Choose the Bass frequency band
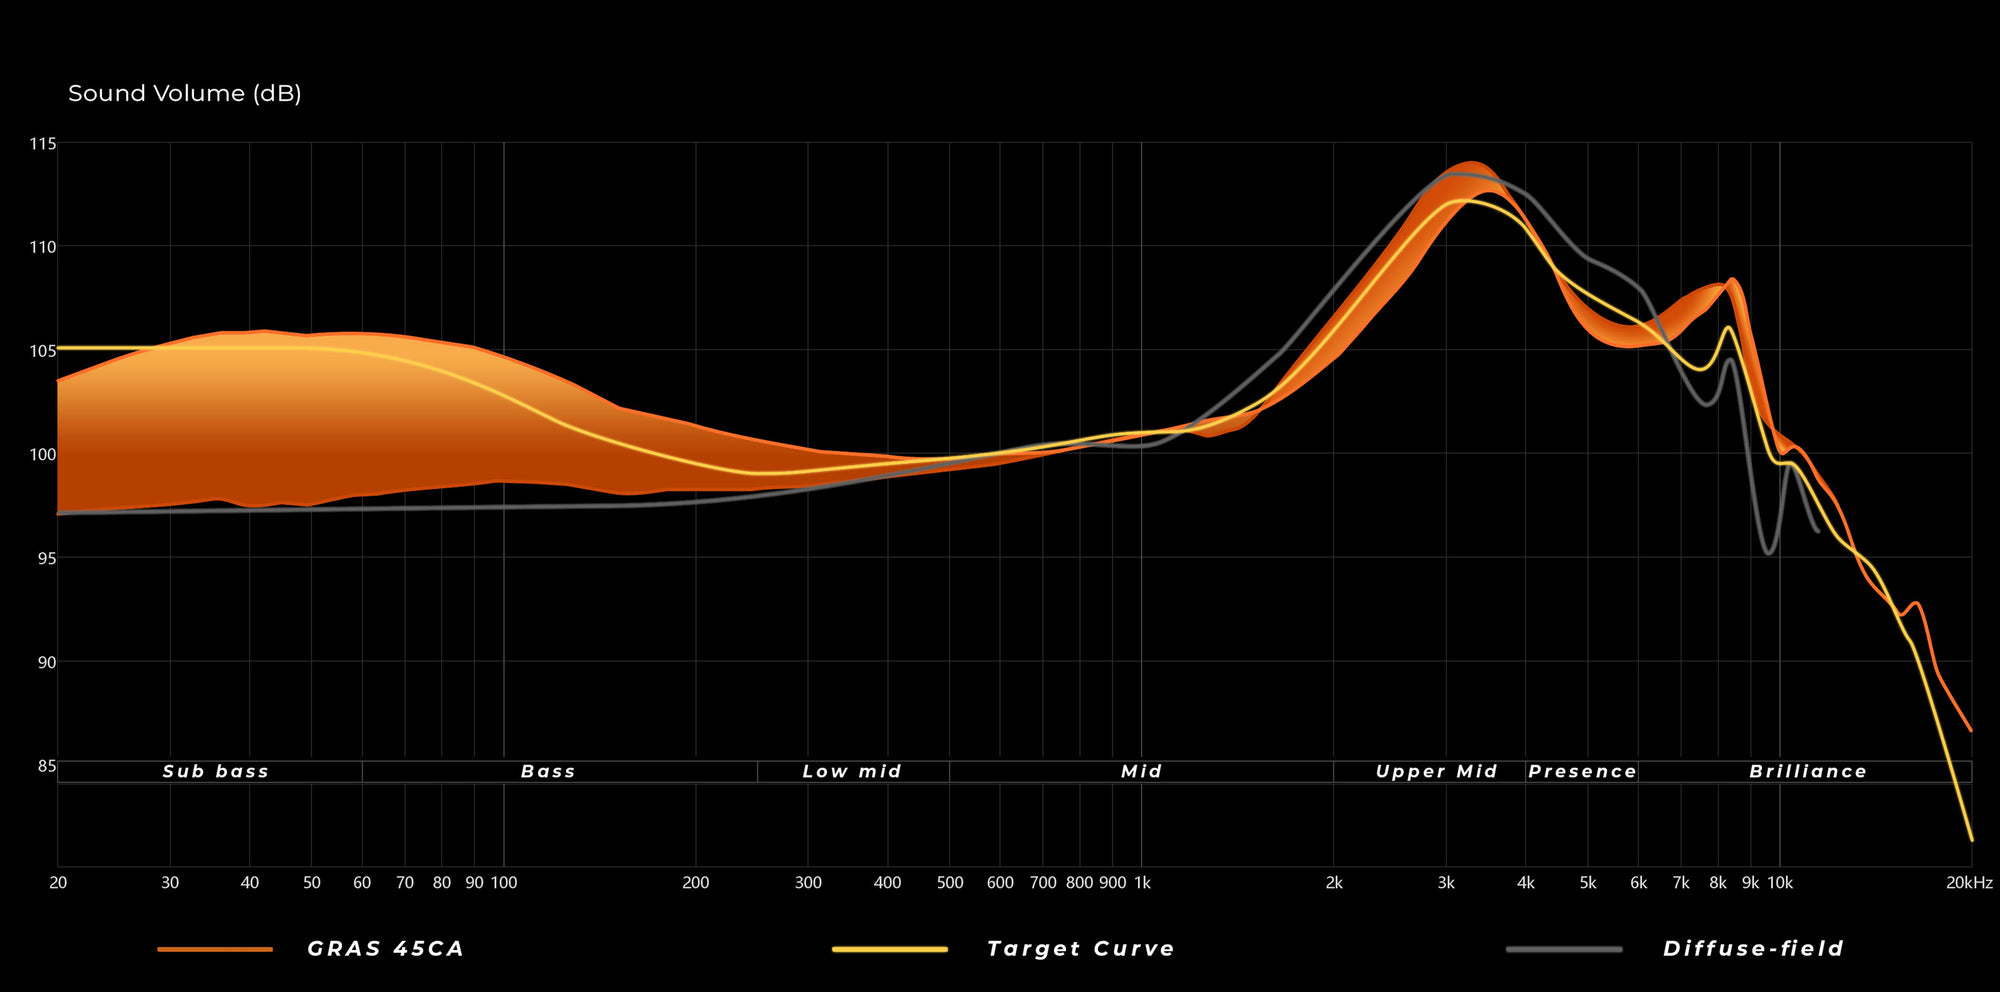This screenshot has width=2000, height=992. (548, 772)
